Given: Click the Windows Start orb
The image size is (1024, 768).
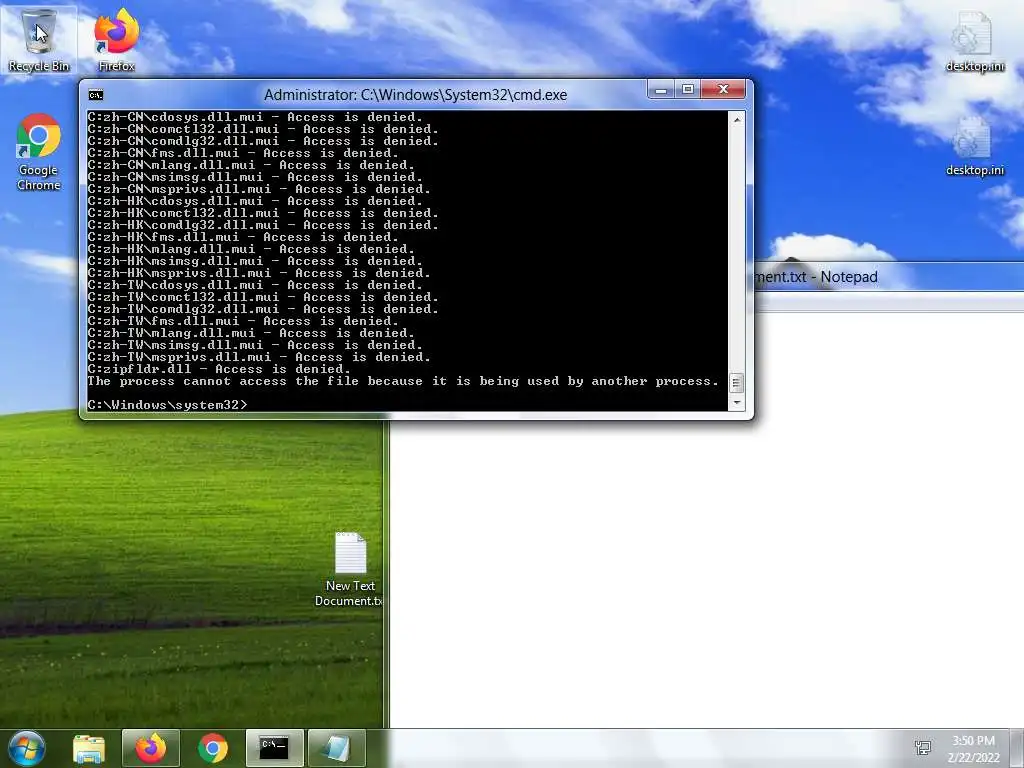Looking at the screenshot, I should click(27, 748).
